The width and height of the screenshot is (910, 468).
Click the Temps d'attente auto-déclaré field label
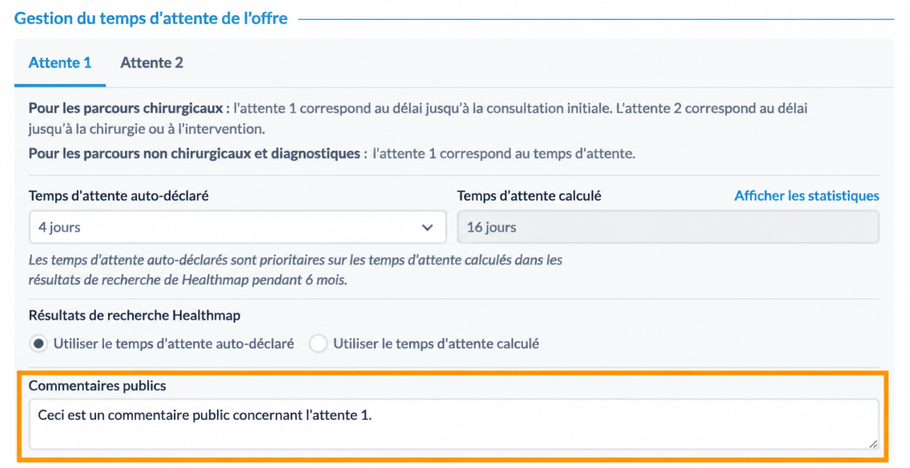point(118,196)
